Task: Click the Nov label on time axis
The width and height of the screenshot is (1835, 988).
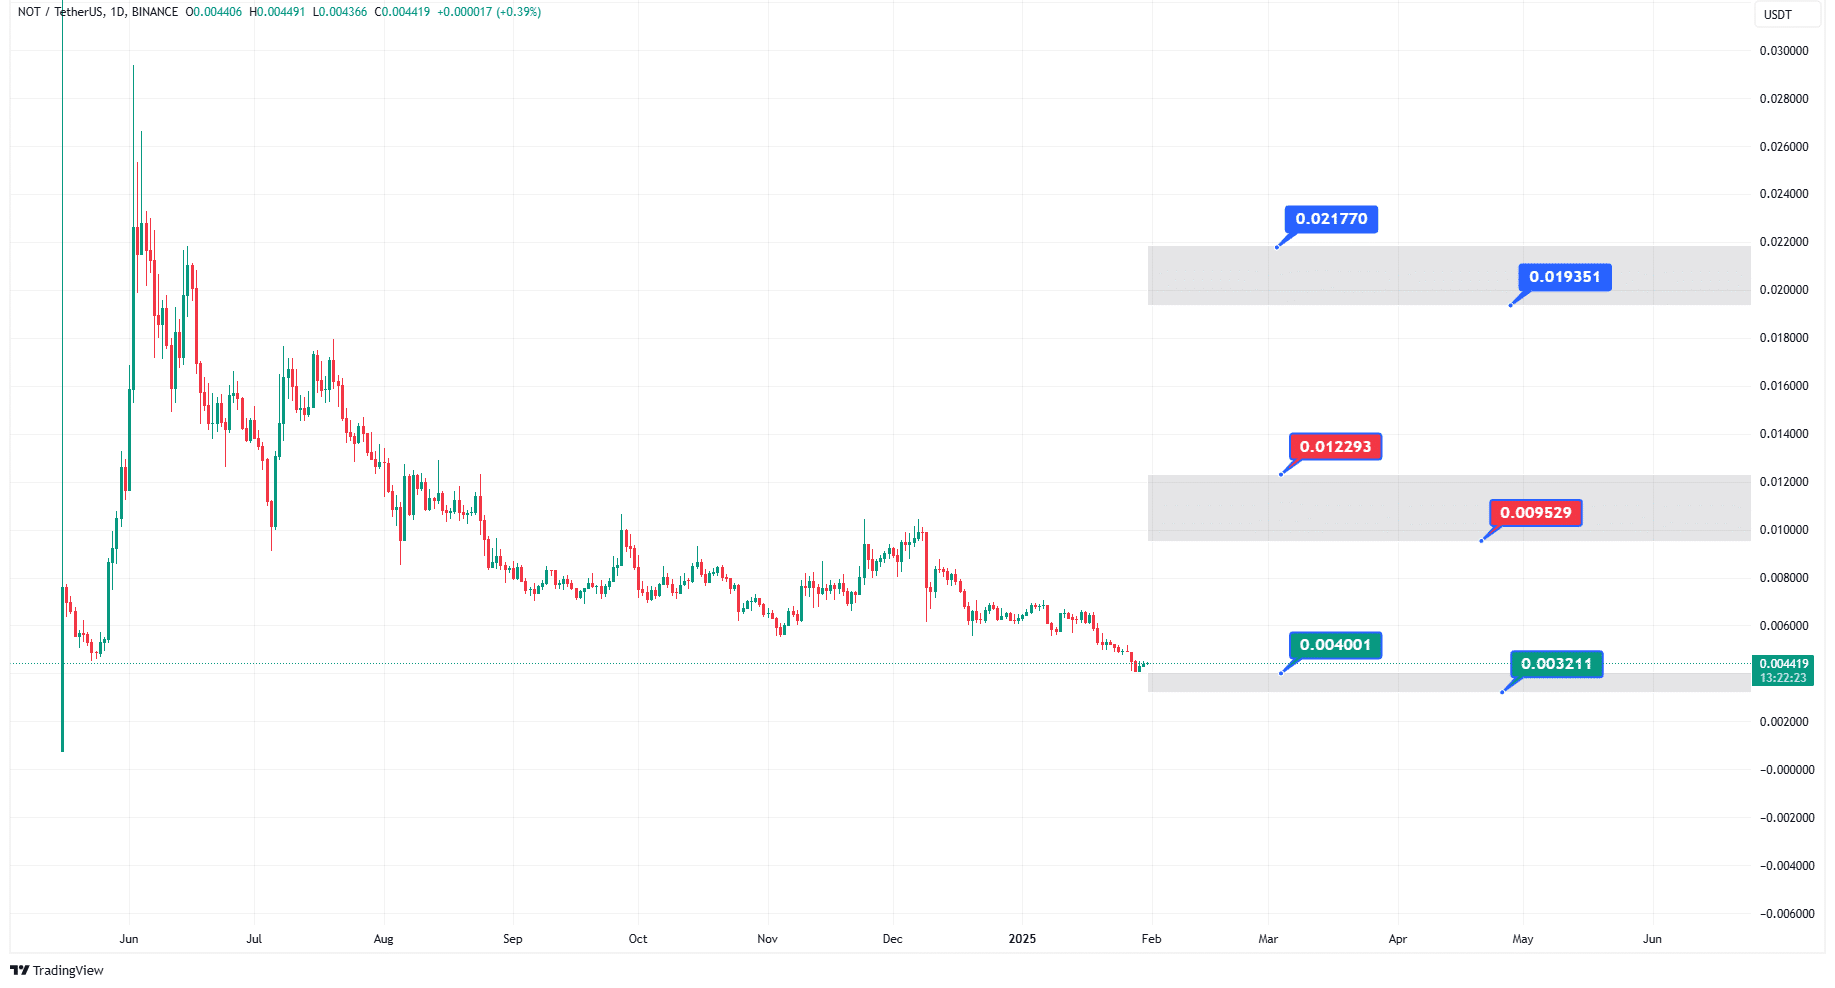Action: 767,939
